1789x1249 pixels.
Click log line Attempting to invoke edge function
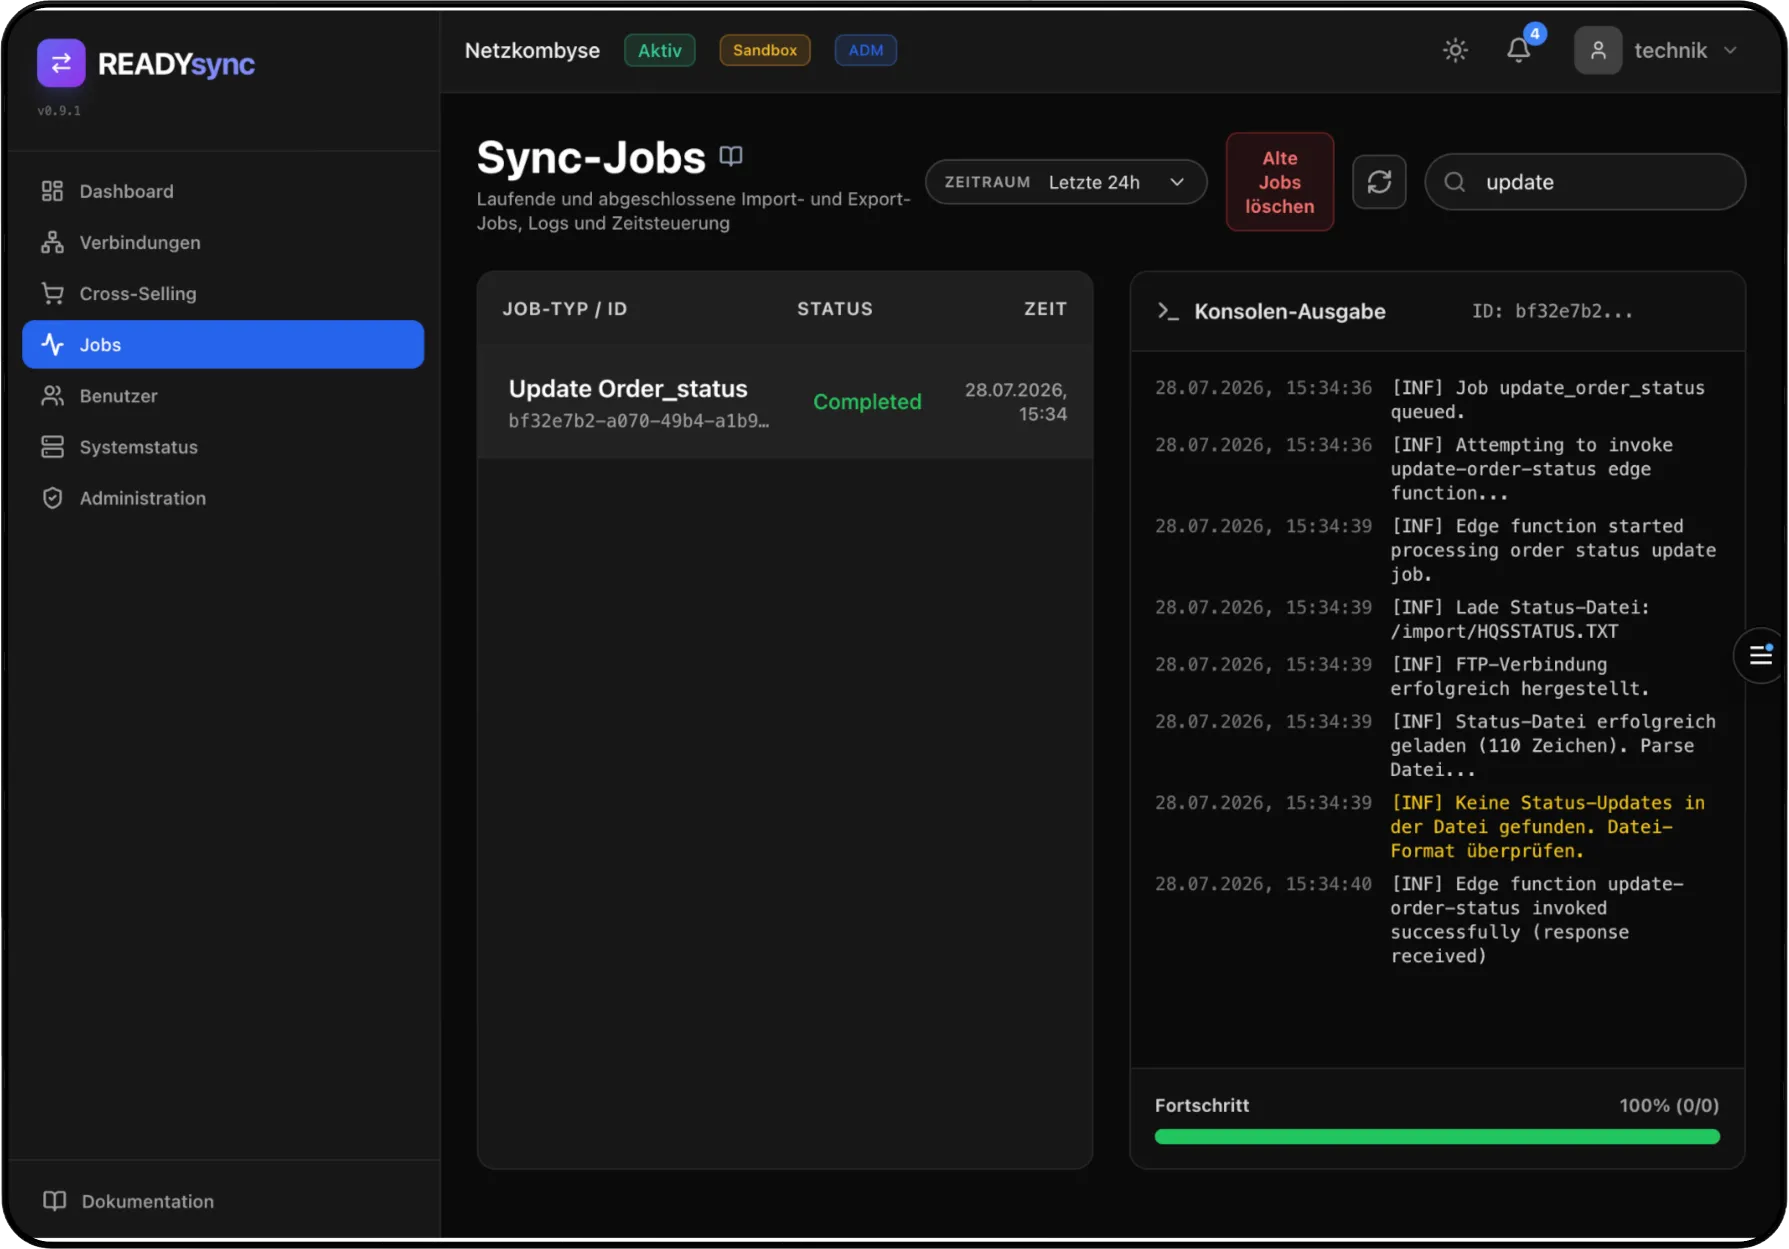point(1532,469)
